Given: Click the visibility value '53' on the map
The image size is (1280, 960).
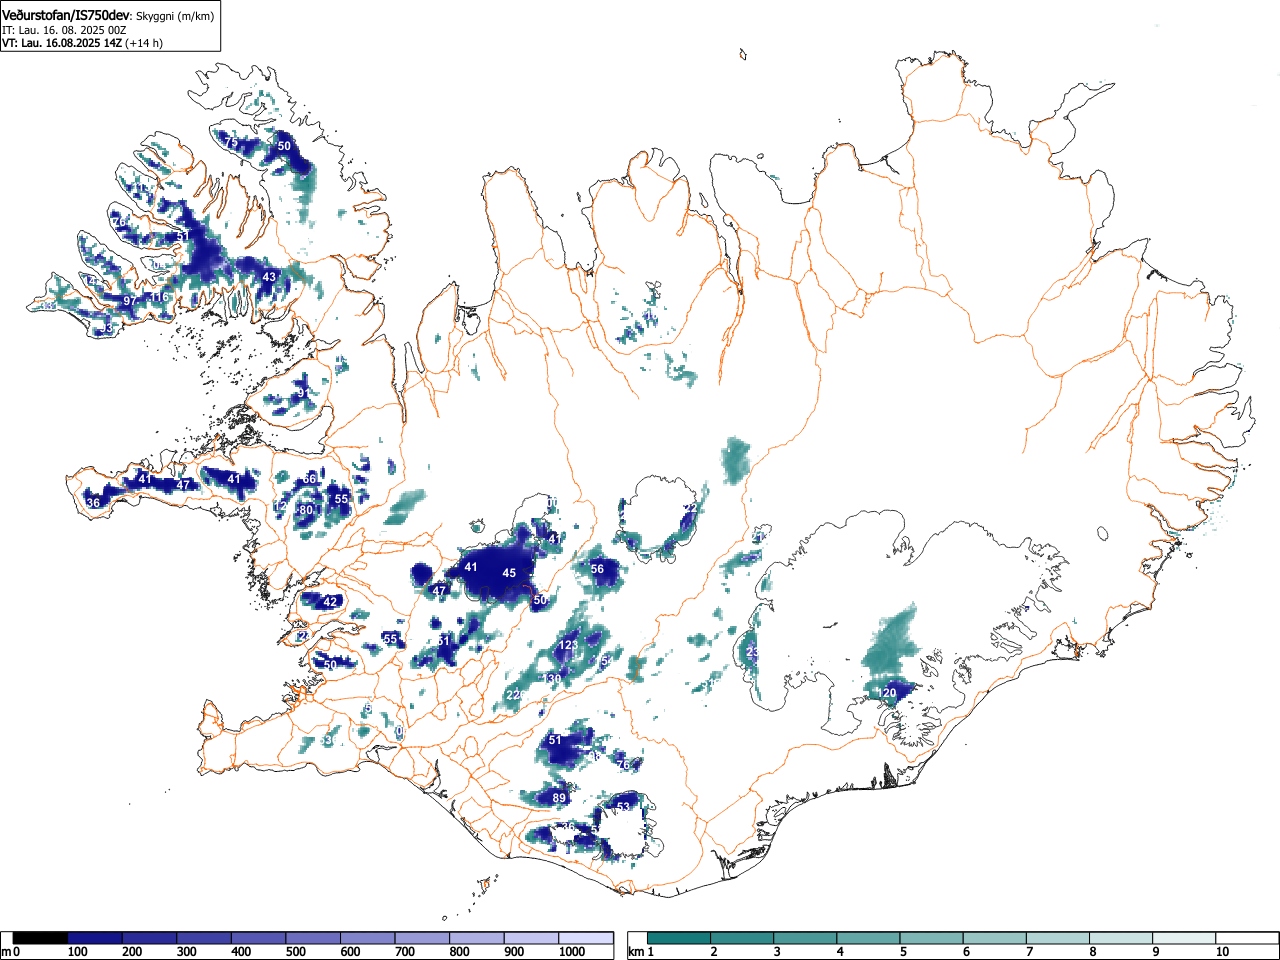Looking at the screenshot, I should [x=623, y=807].
